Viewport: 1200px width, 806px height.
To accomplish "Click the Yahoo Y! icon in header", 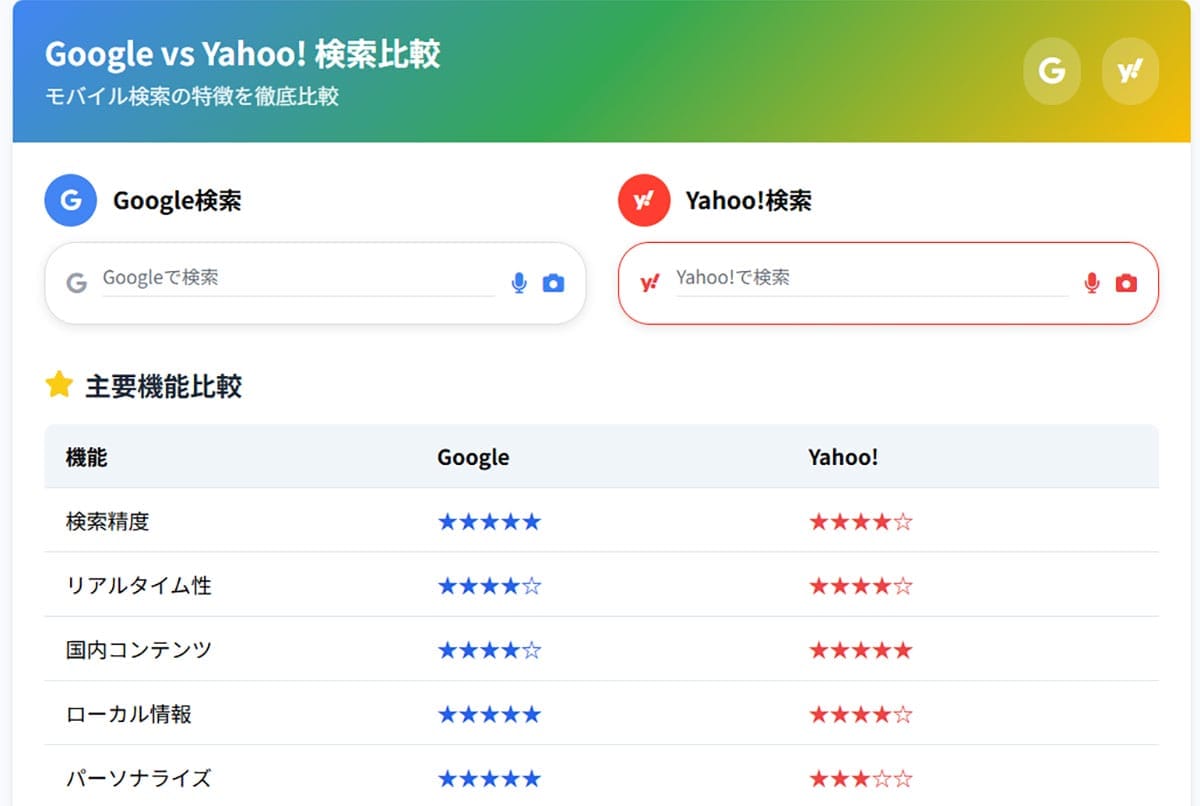I will point(1130,71).
